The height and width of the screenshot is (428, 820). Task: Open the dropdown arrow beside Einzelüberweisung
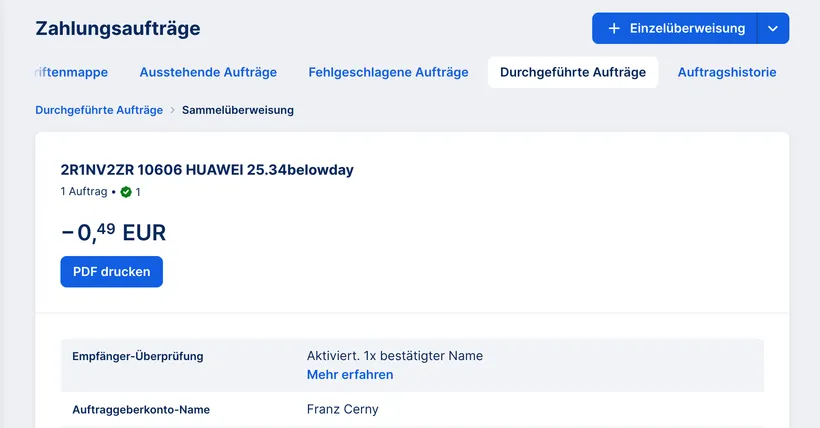(773, 28)
